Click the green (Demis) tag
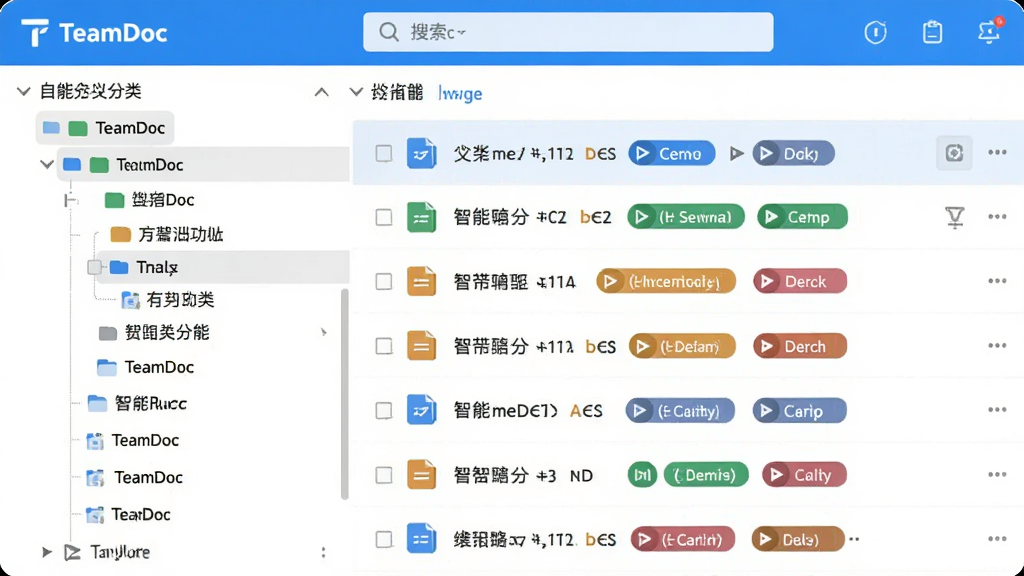 coord(706,475)
